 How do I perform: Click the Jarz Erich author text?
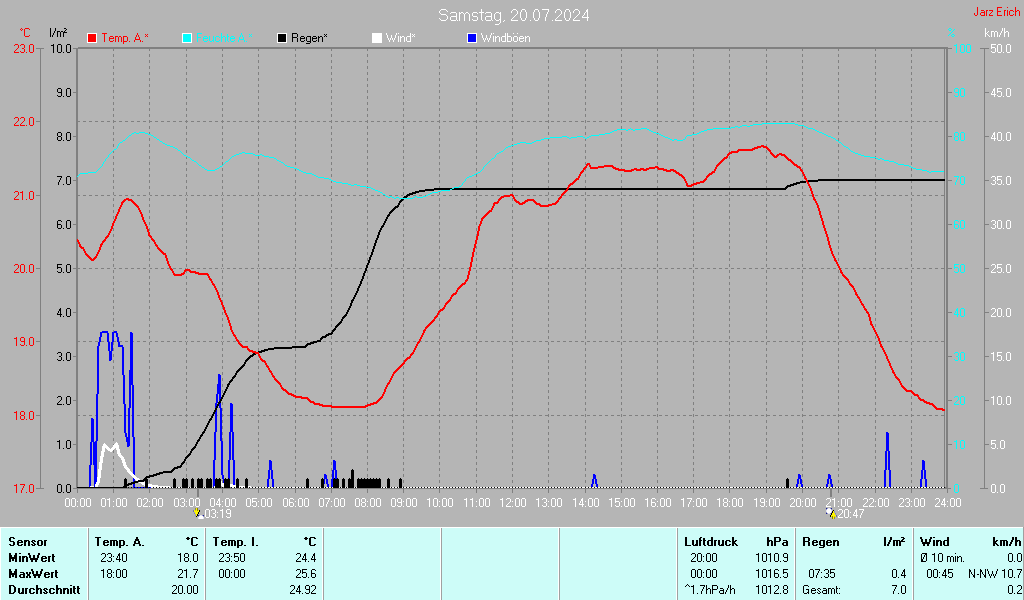996,12
